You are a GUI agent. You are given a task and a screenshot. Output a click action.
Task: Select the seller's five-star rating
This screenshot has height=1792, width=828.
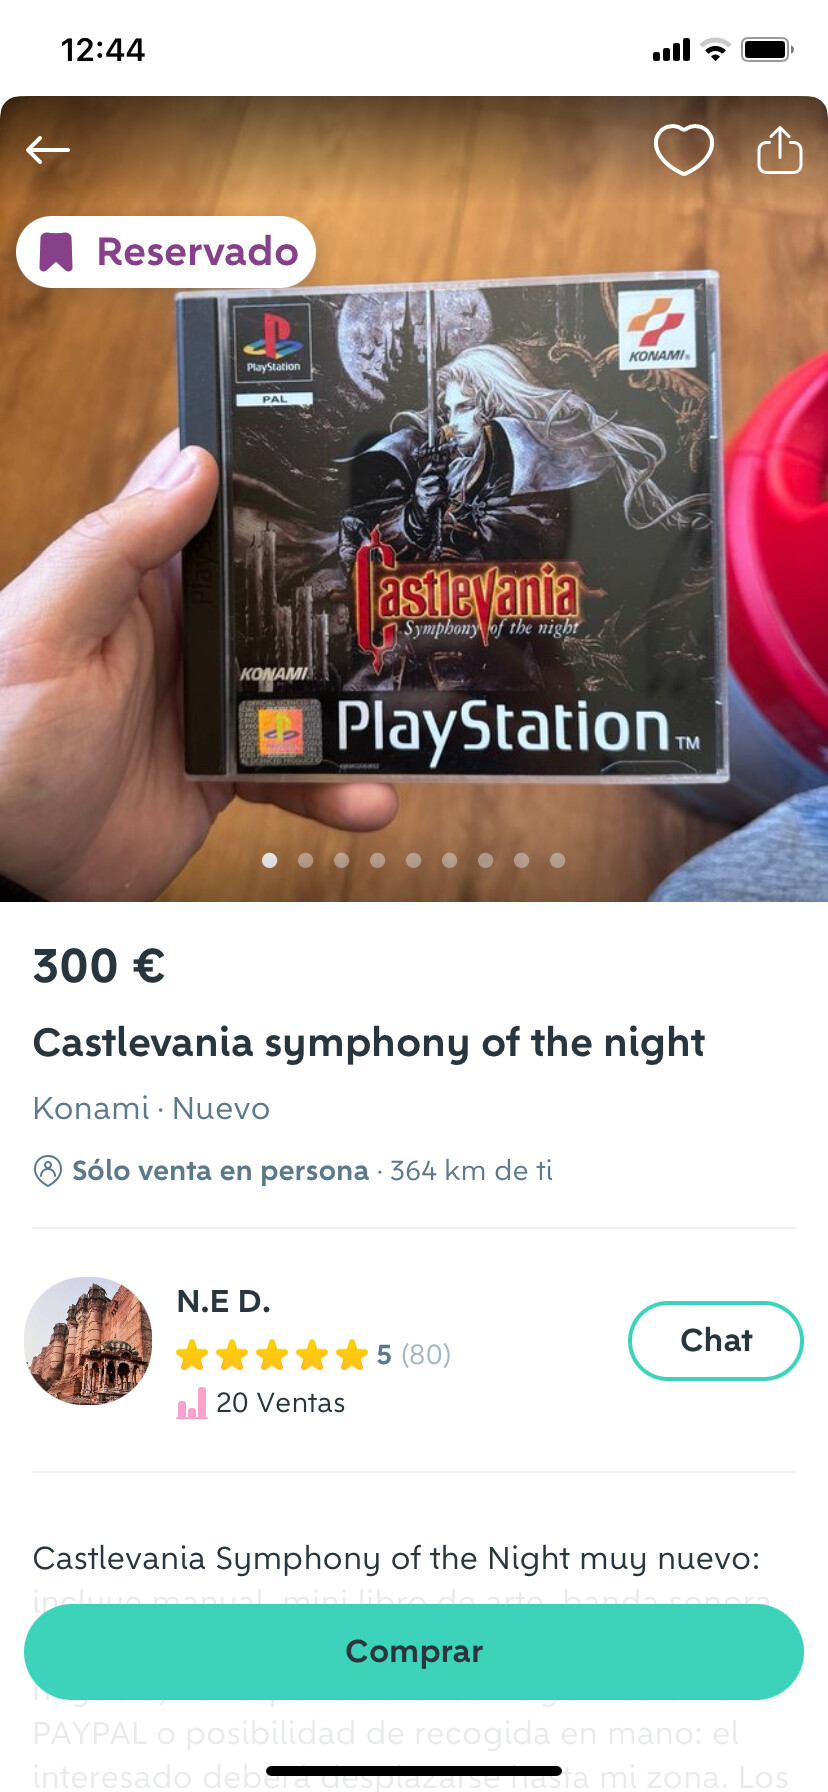point(272,1355)
